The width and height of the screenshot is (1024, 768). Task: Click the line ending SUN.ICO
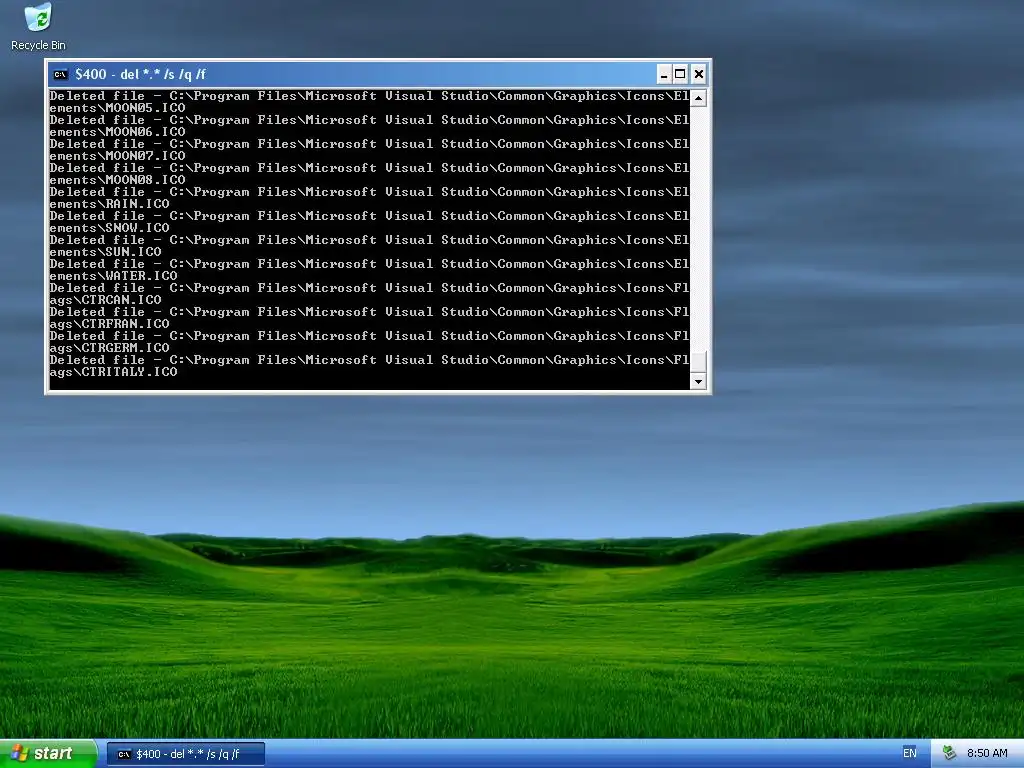coord(106,252)
